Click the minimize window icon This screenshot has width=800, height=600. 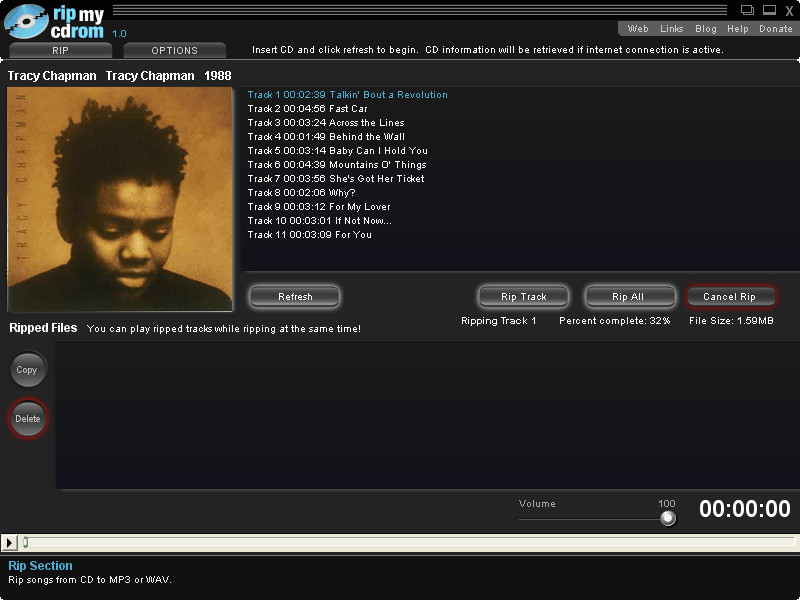(769, 10)
